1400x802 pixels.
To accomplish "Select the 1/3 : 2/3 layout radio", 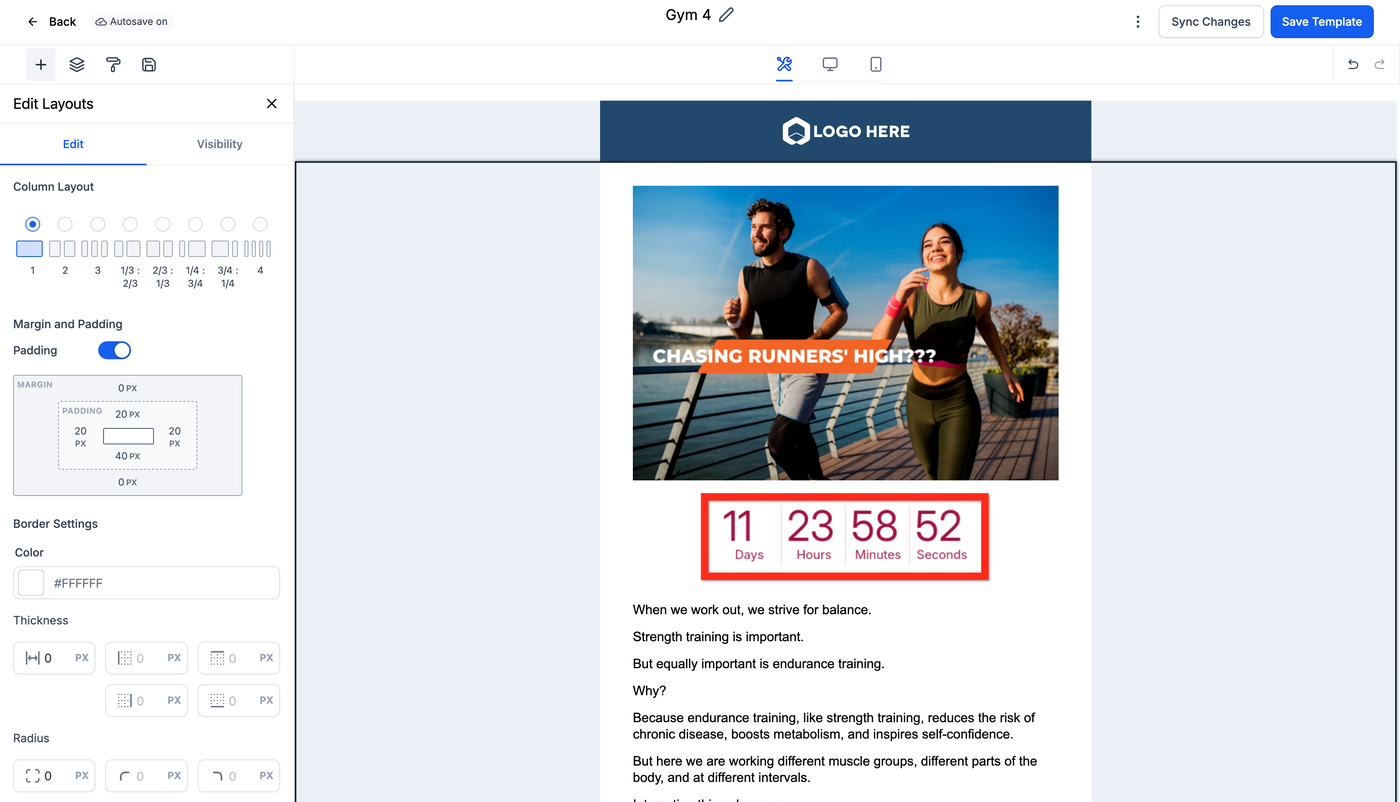I will point(130,224).
